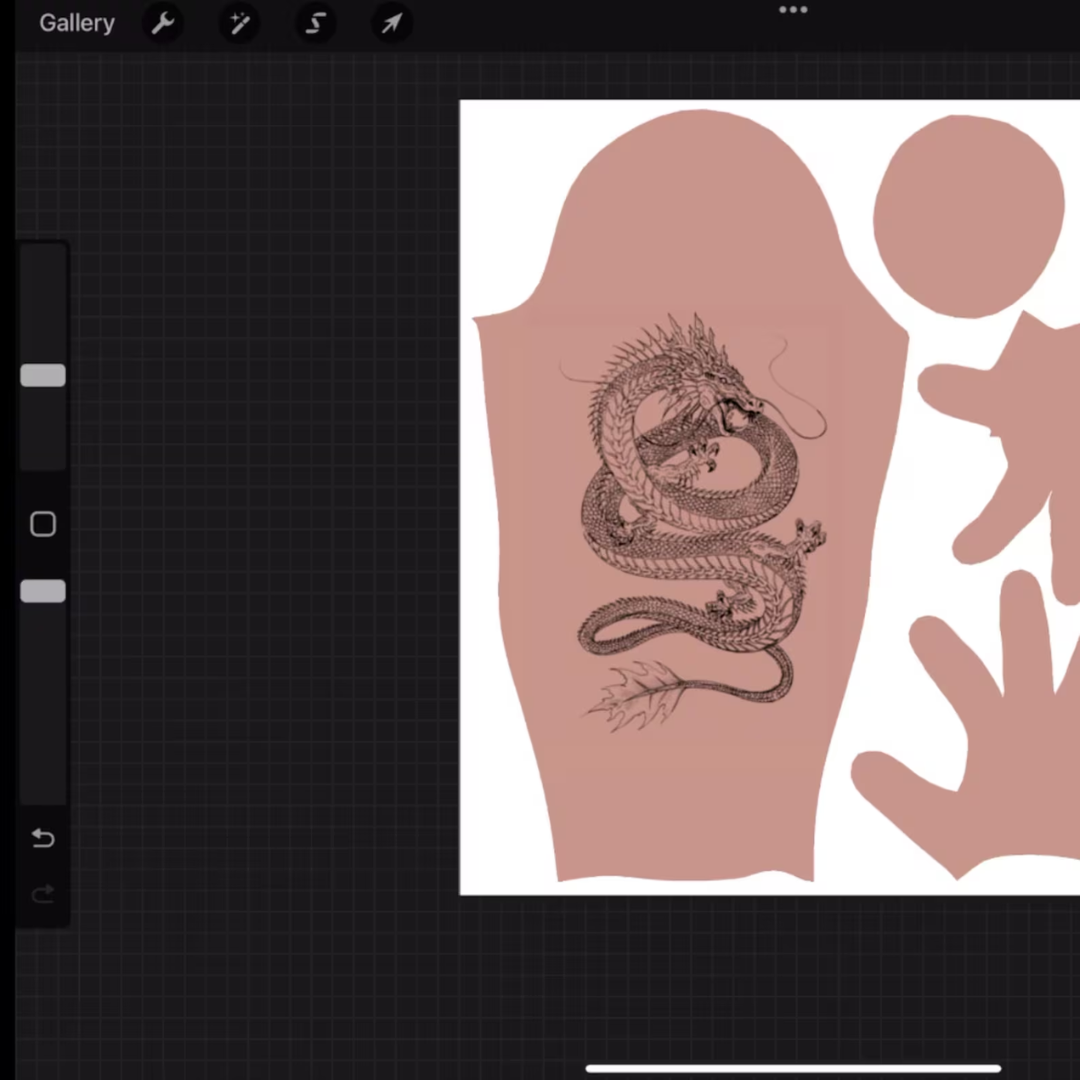Viewport: 1080px width, 1080px height.
Task: Undo the last stroke with the undo arrow
Action: 42,838
